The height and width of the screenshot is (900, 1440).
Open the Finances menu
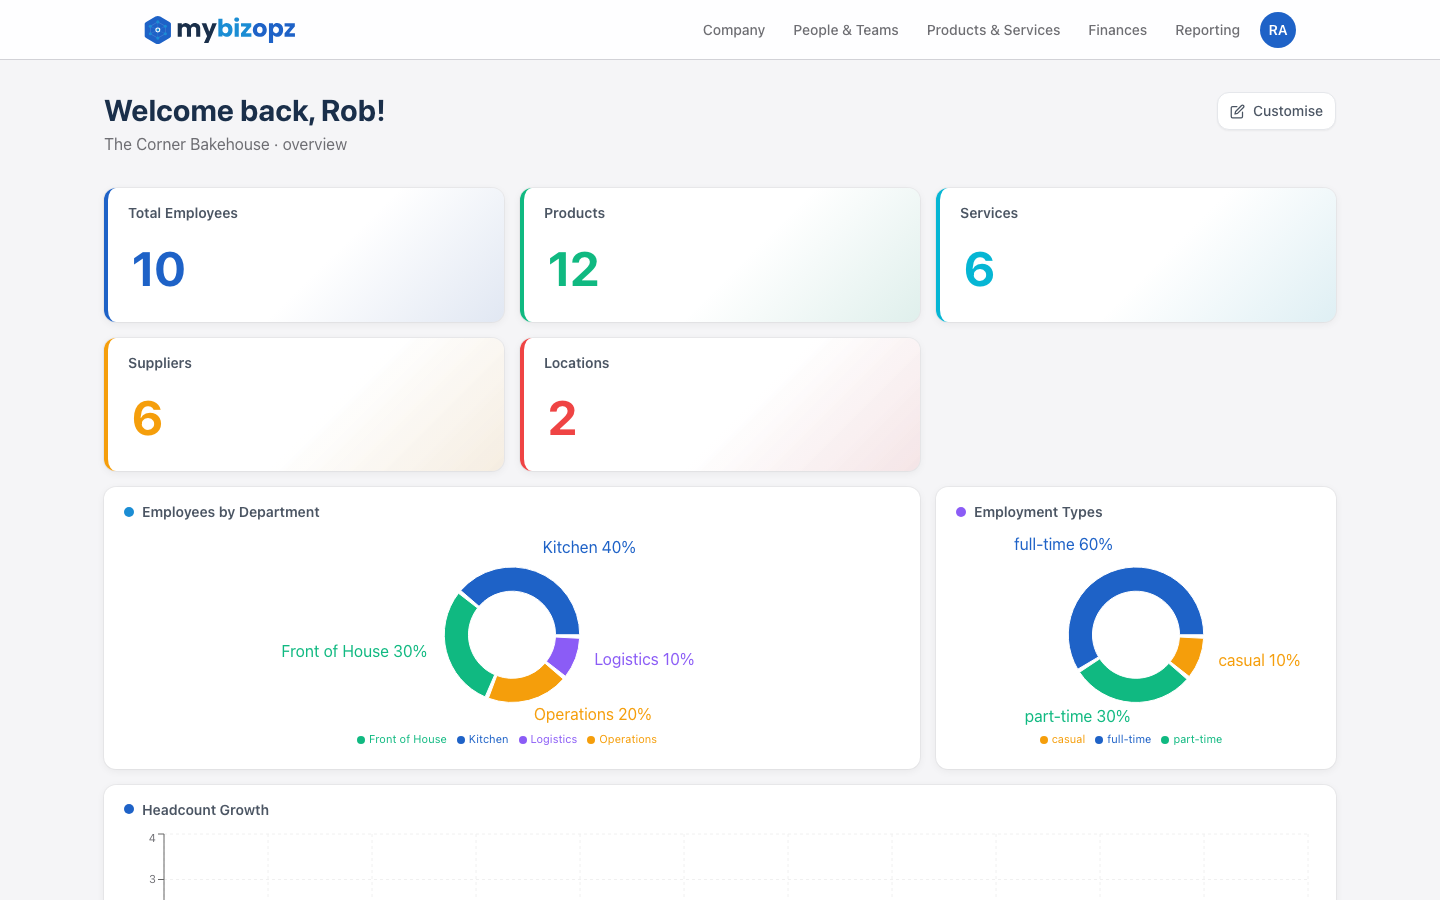[x=1117, y=30]
